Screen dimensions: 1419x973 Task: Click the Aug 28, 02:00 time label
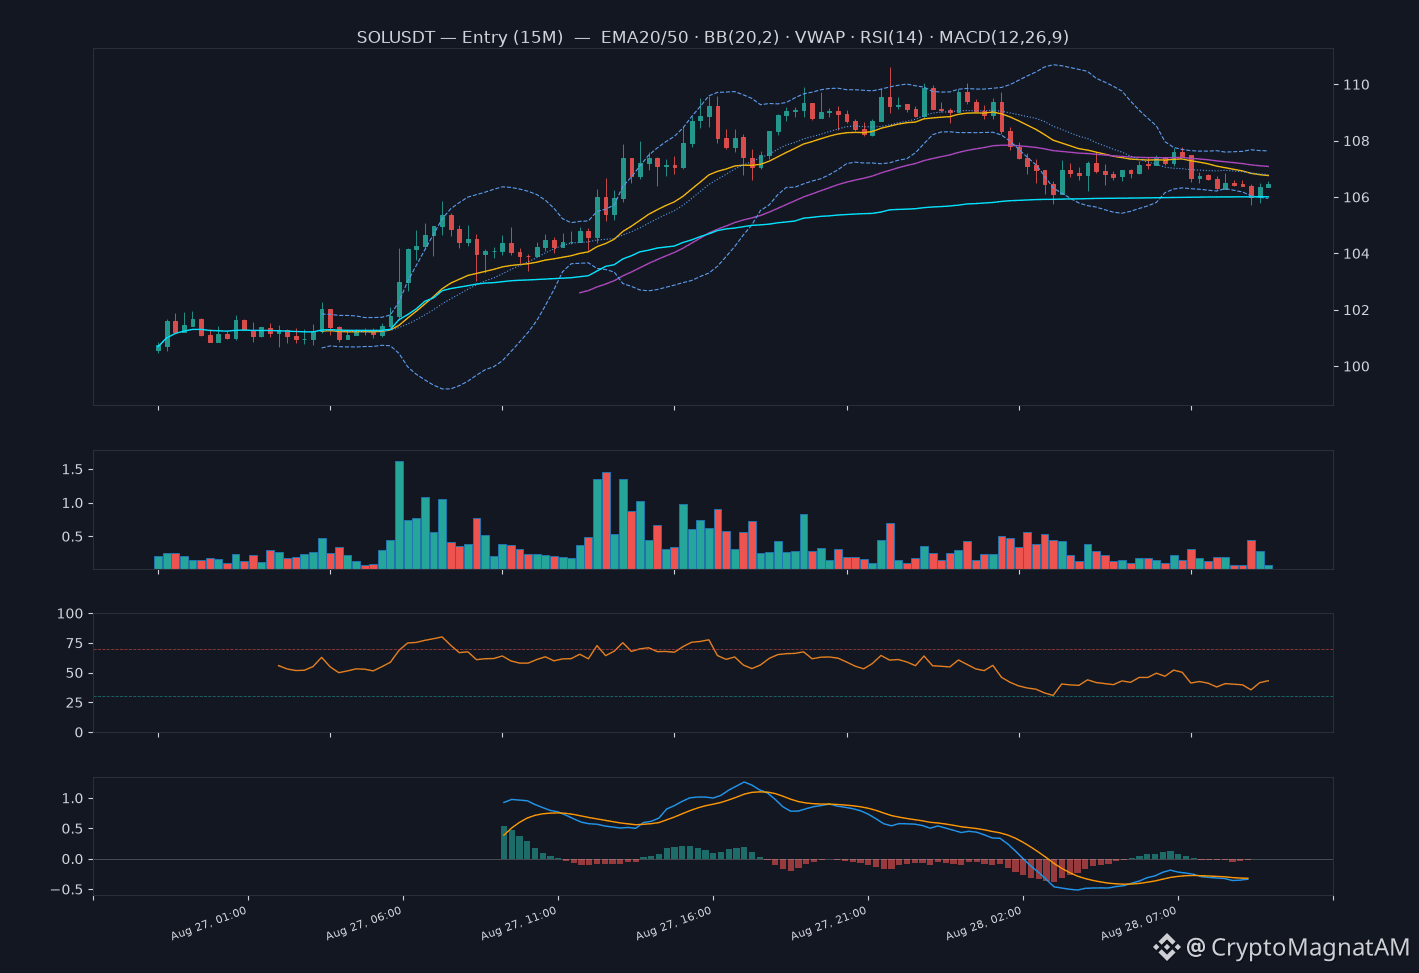984,923
